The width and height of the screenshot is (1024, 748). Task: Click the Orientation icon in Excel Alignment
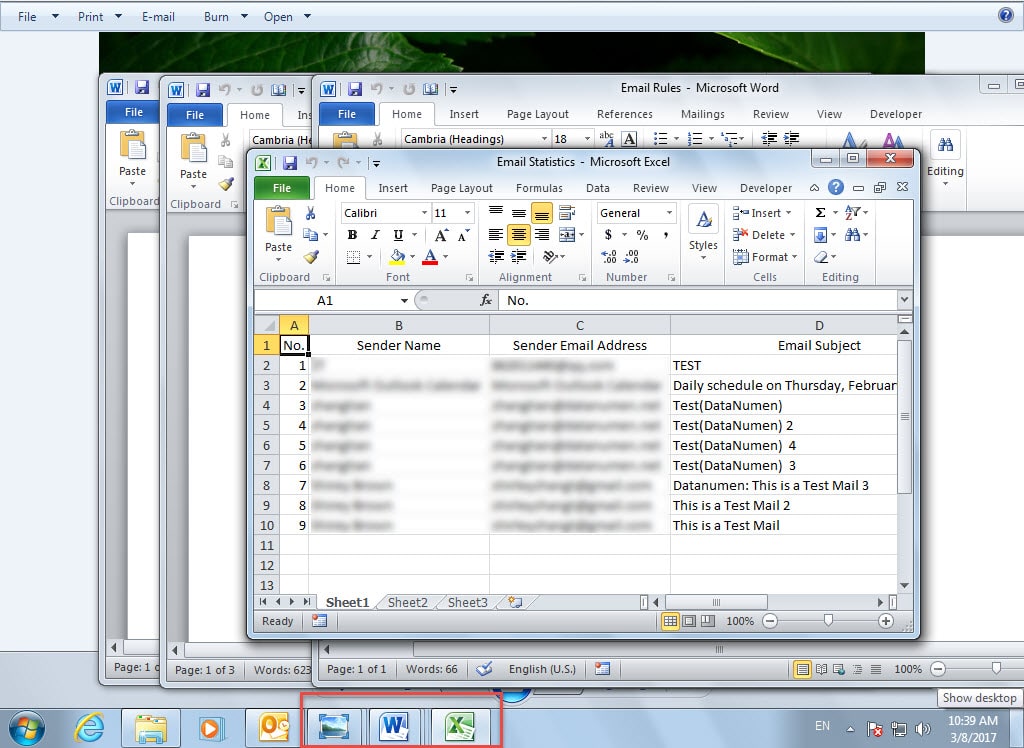[550, 257]
